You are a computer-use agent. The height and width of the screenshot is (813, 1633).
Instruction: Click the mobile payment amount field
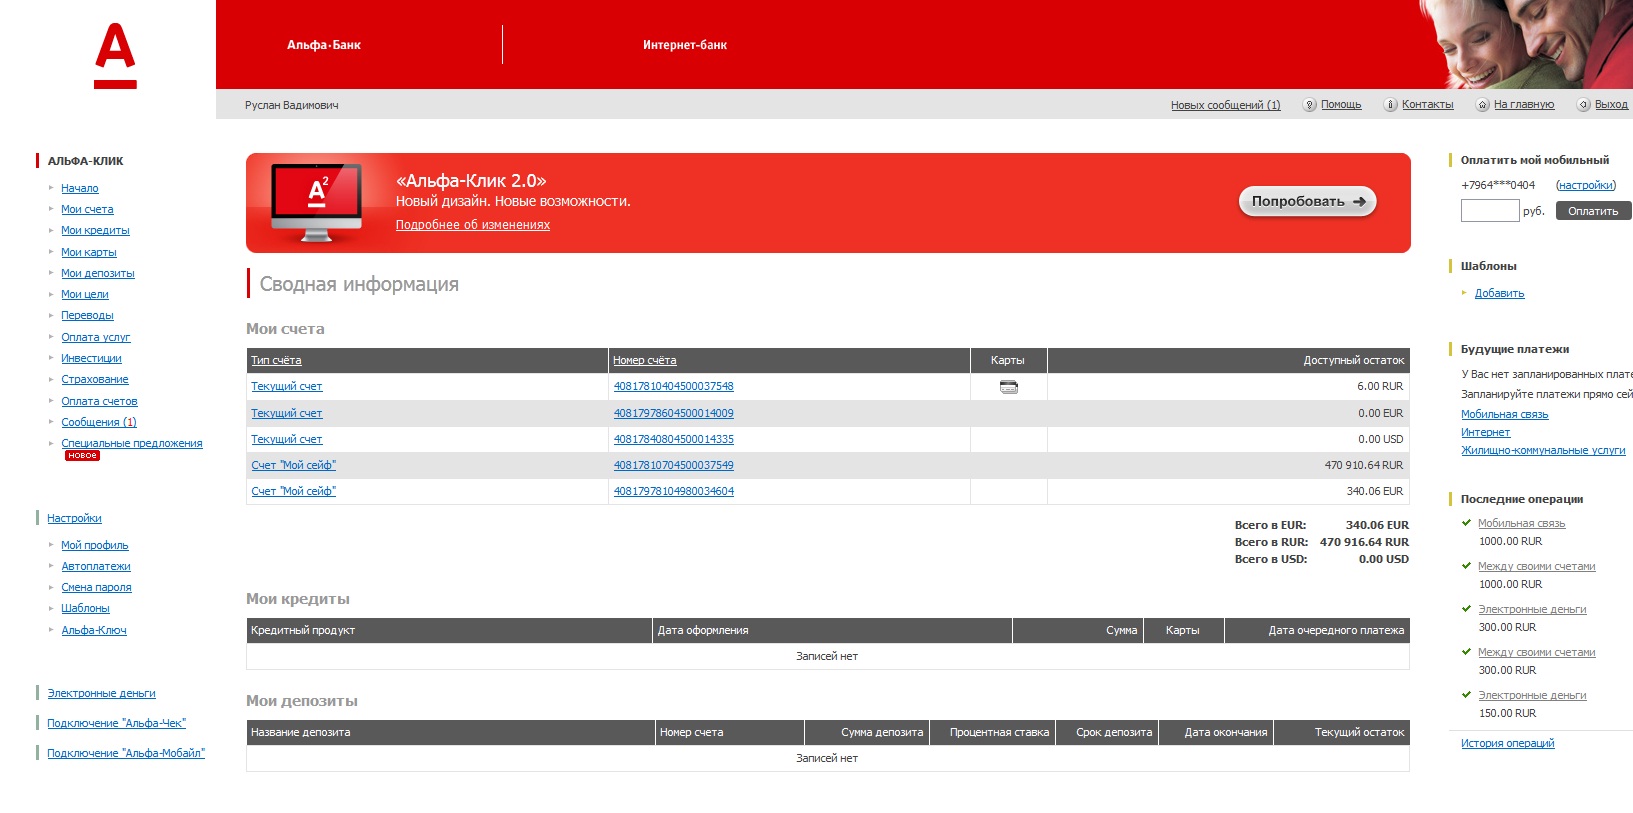pos(1490,211)
